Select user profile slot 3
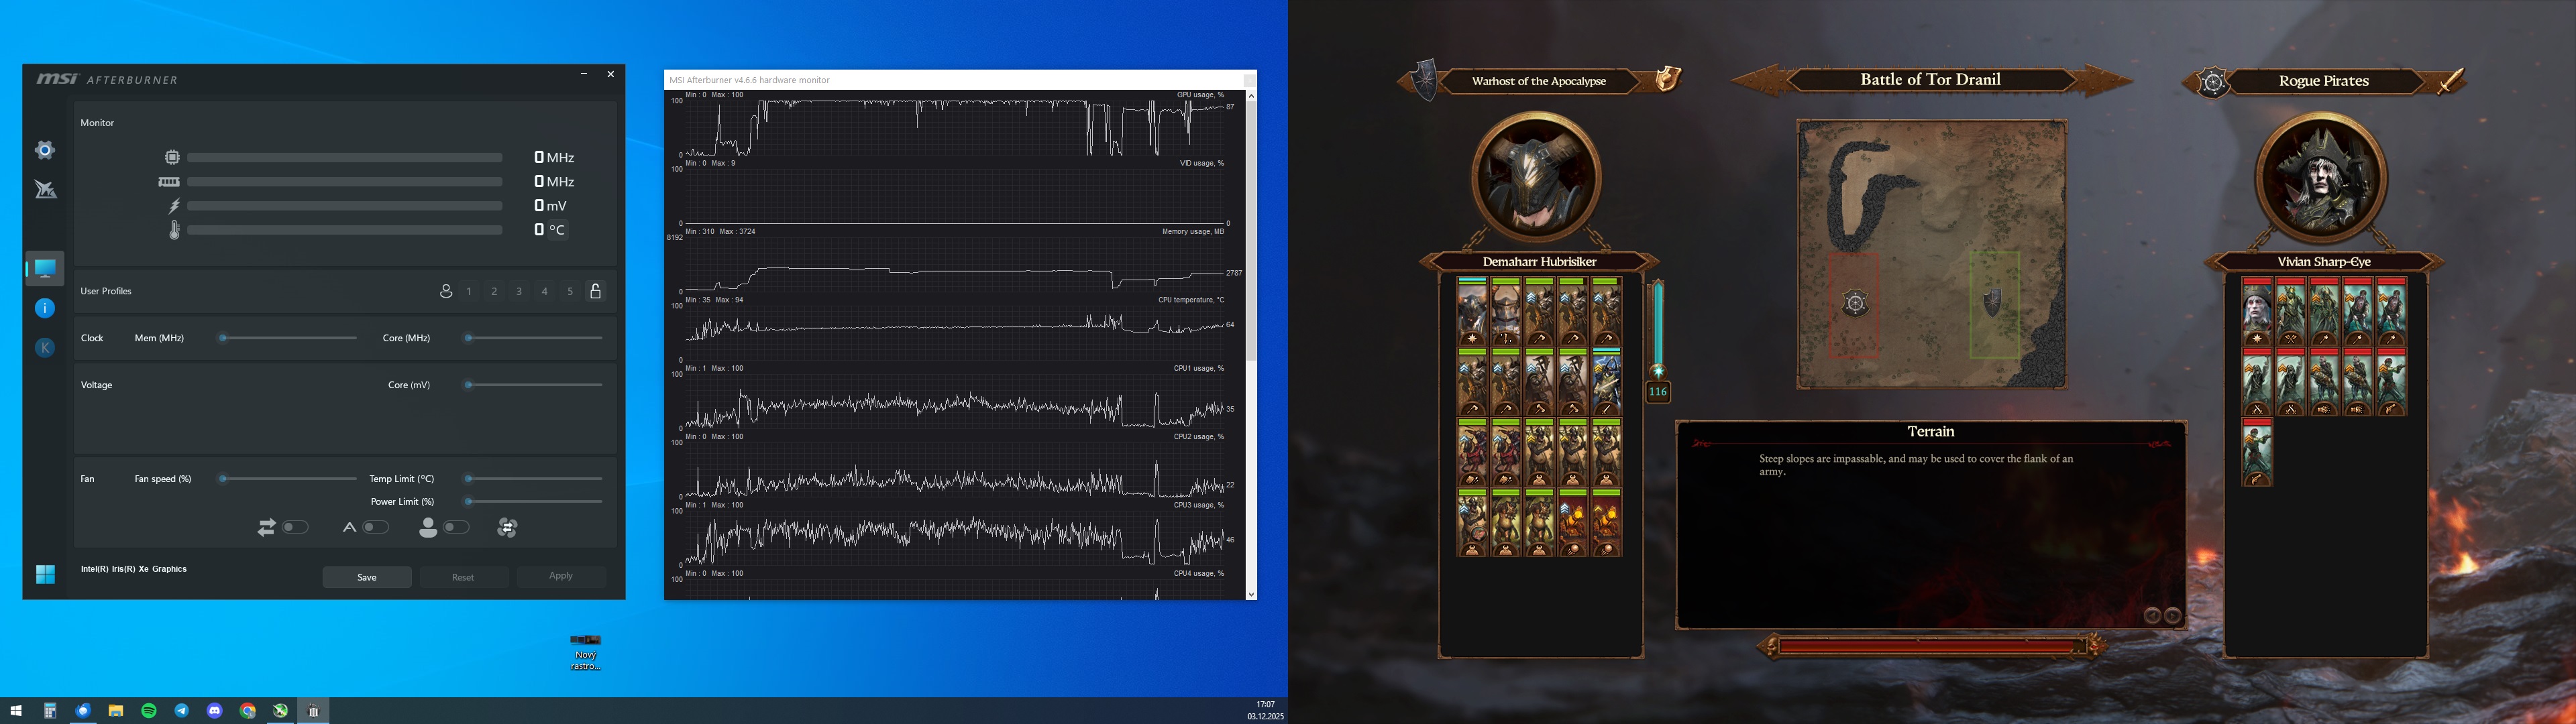2576x724 pixels. click(x=519, y=291)
